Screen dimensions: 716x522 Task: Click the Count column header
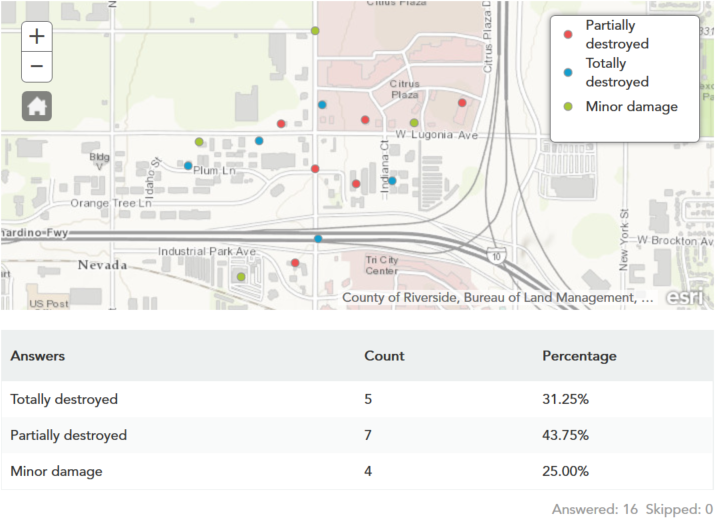tap(384, 356)
